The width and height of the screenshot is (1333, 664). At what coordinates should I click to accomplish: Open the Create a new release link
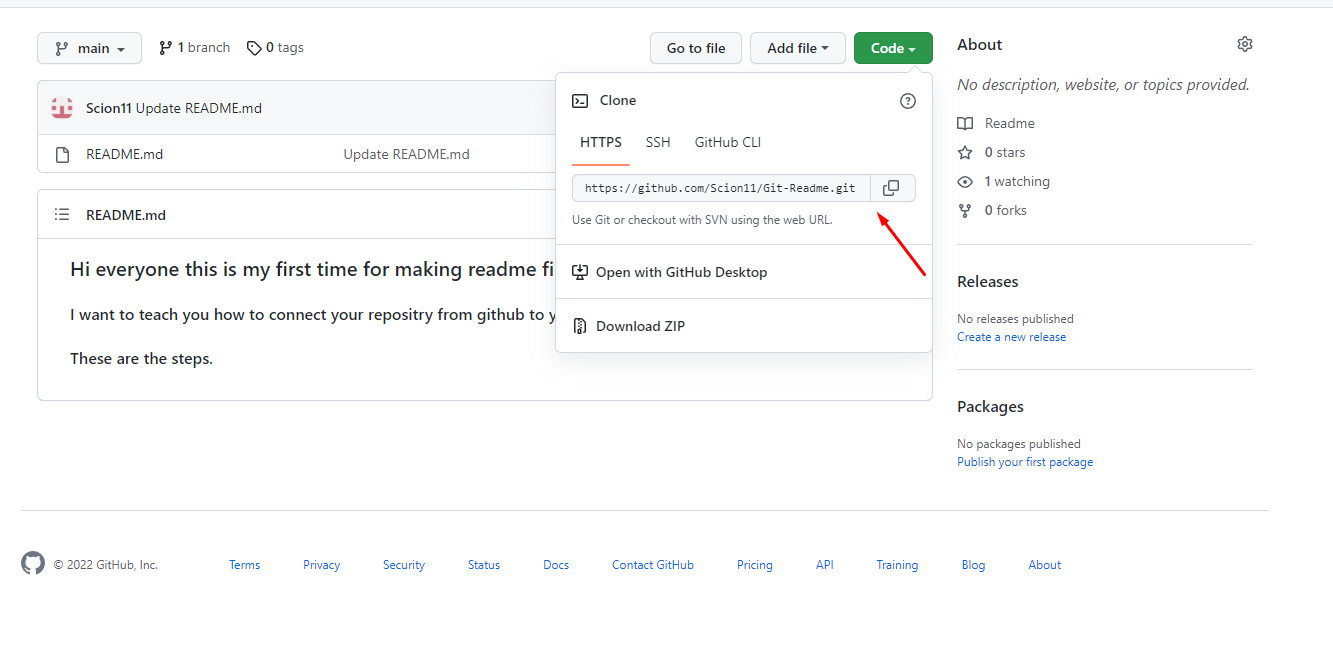1011,336
